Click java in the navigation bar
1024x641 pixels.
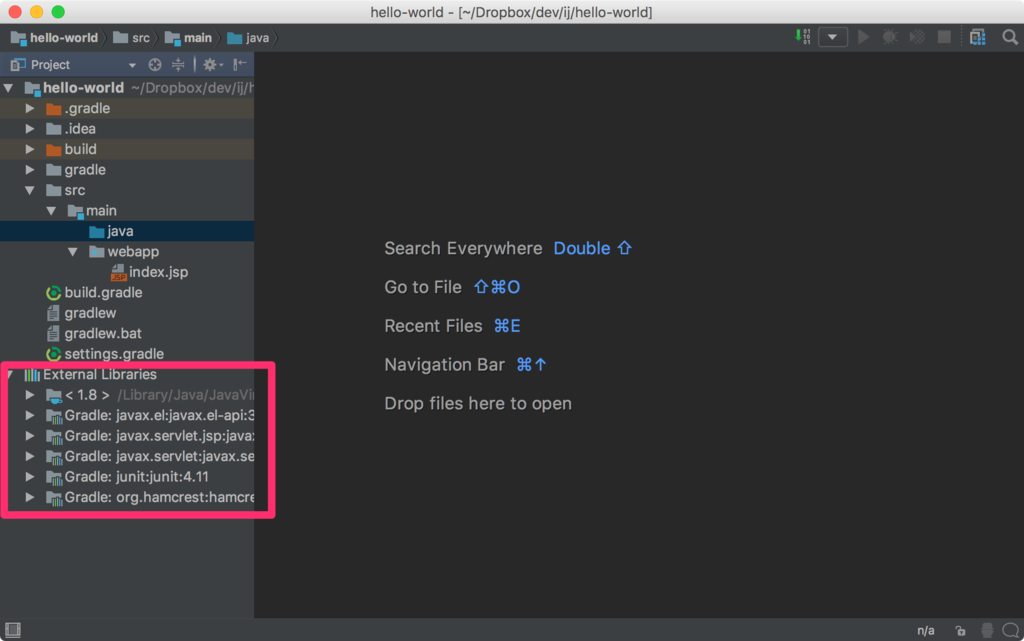pyautogui.click(x=248, y=38)
